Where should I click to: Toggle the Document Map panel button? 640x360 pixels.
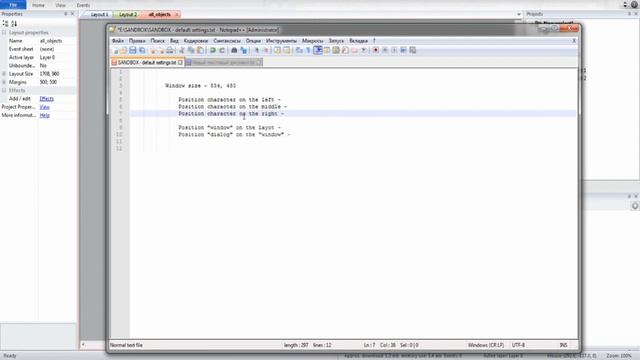point(336,50)
